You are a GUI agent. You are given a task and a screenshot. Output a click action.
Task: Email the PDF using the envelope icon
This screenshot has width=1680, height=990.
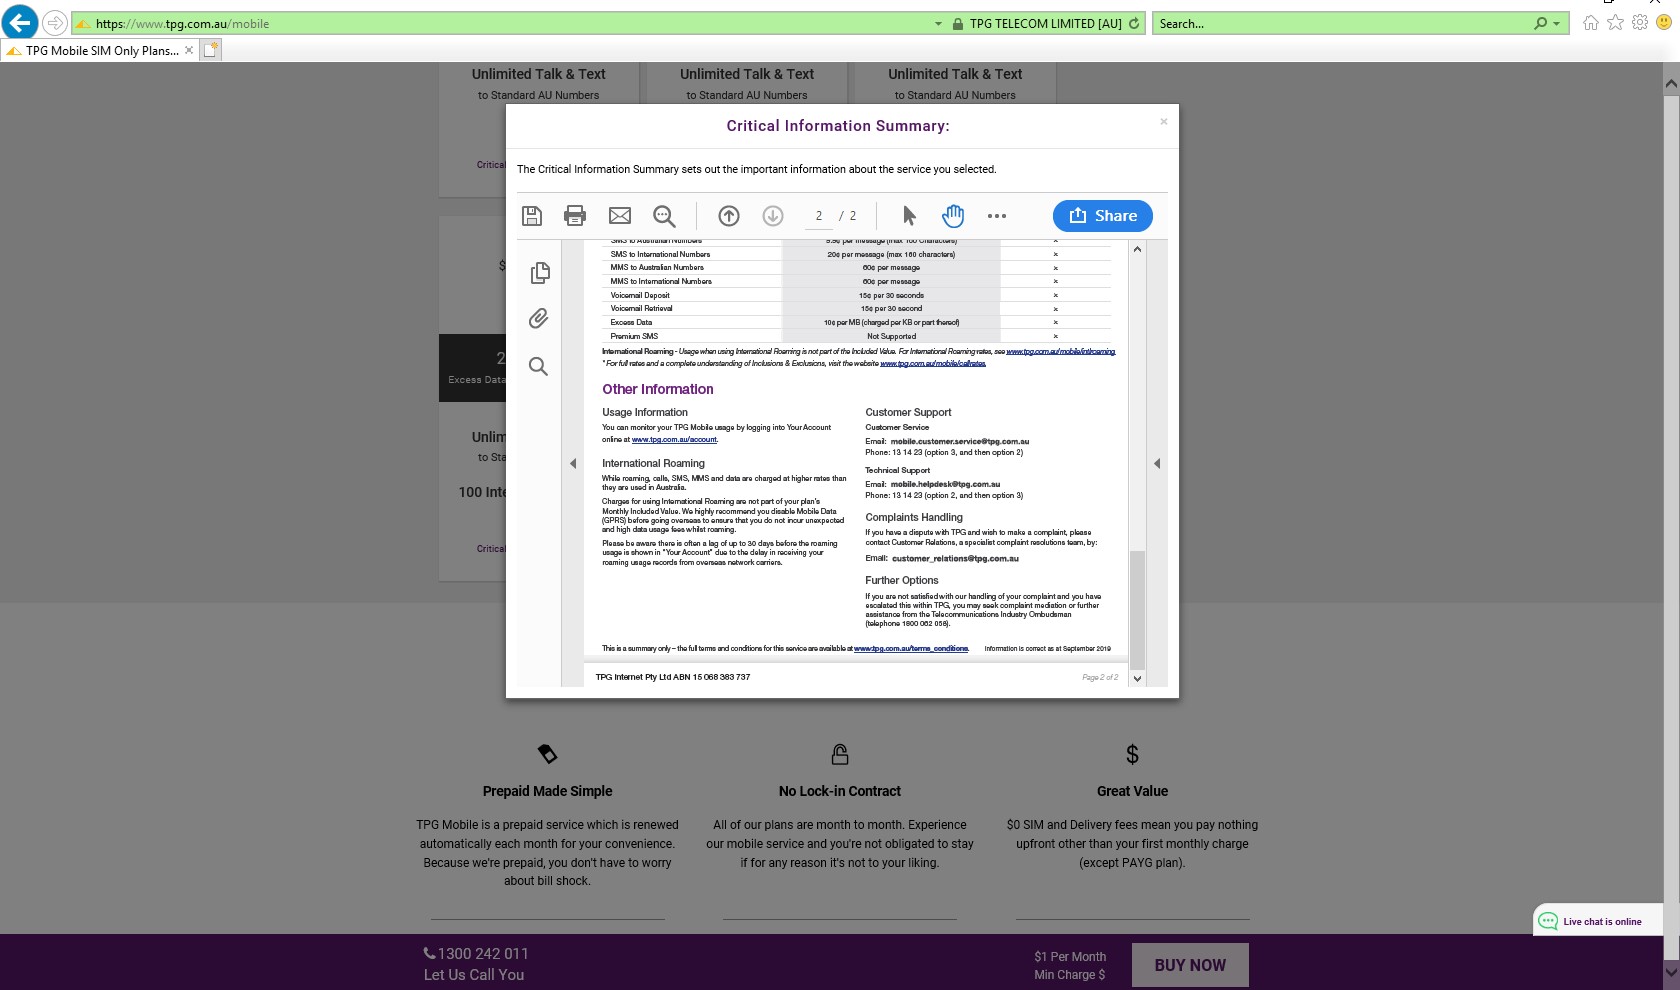620,216
